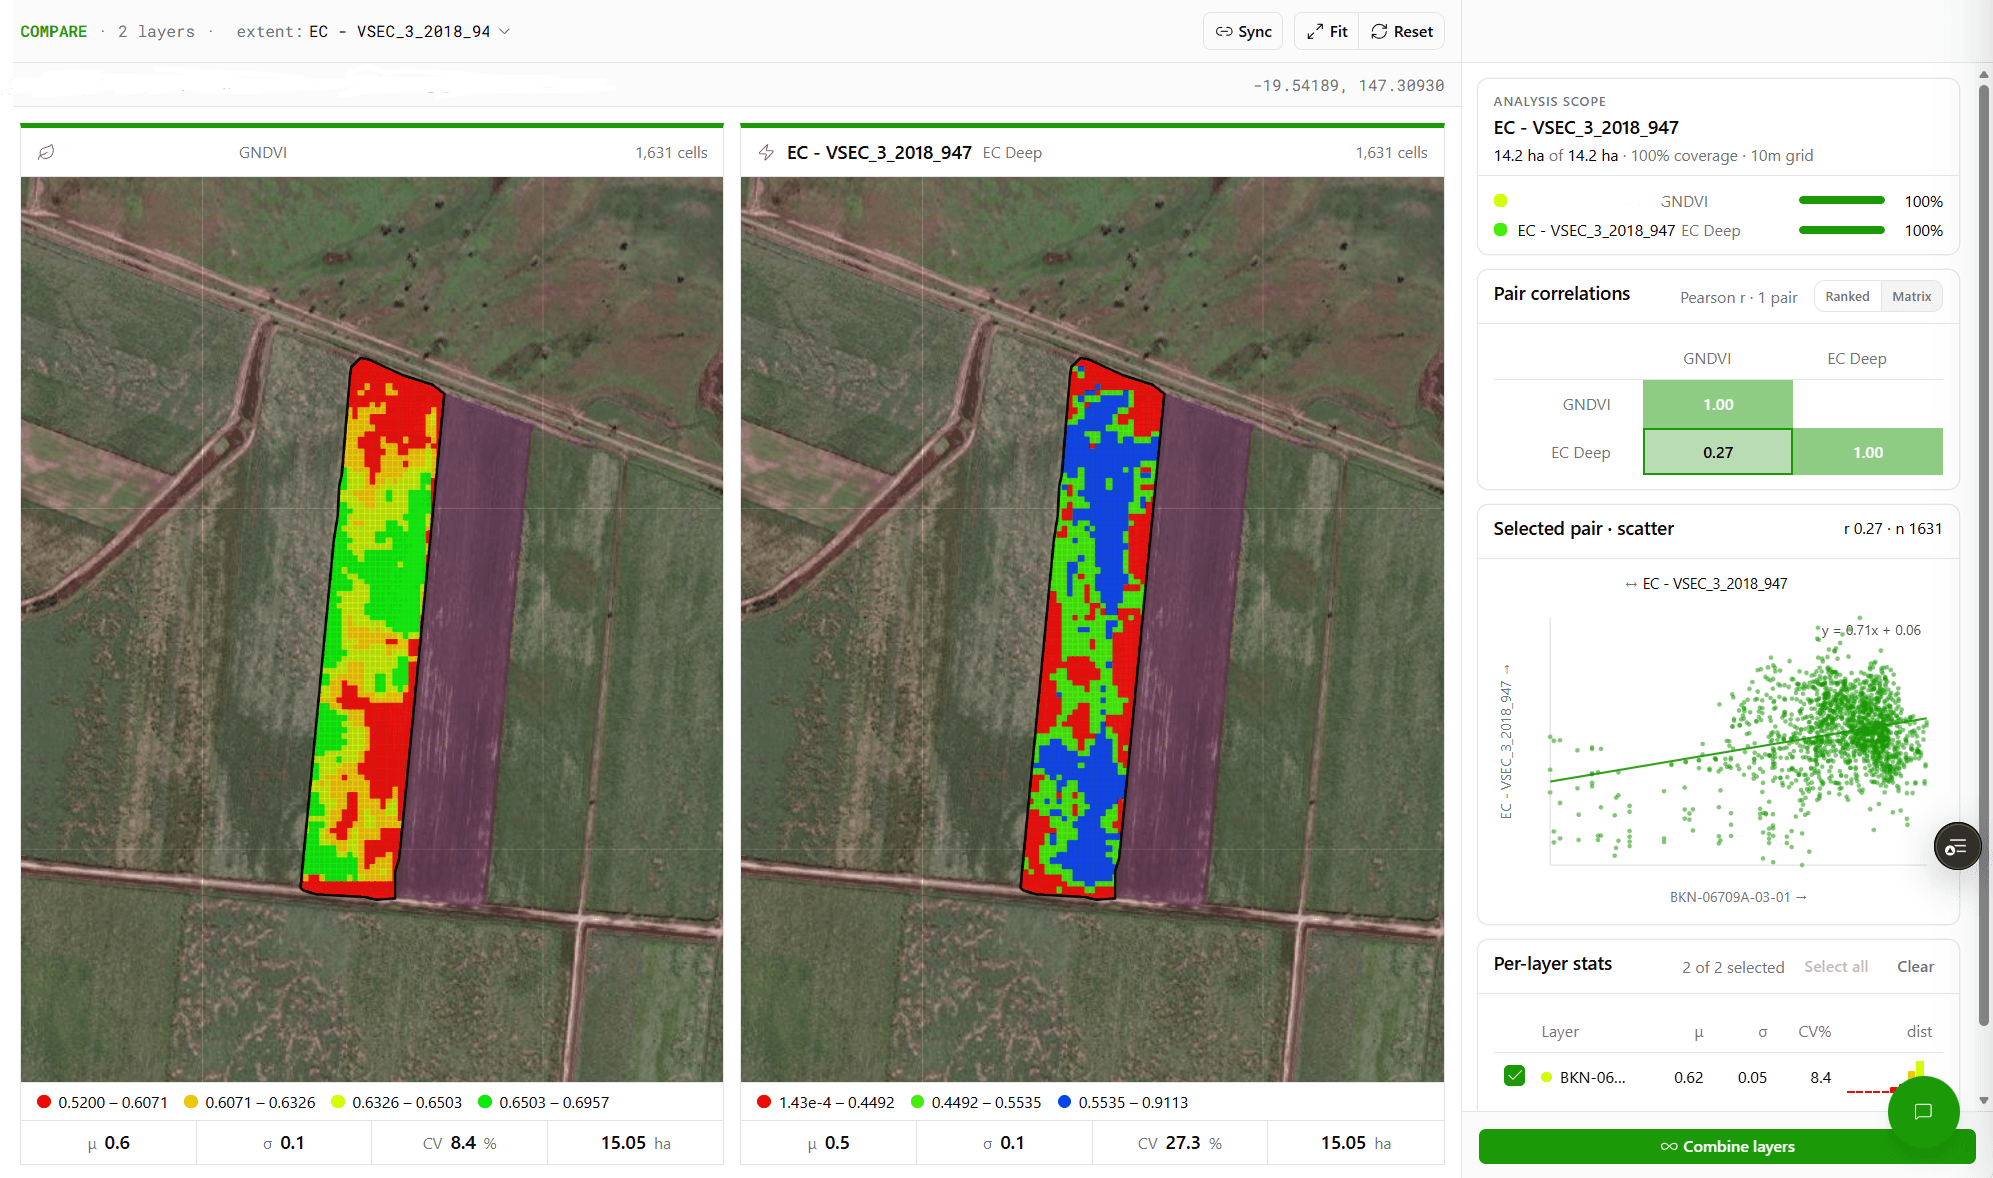Click the GNDVI column header in matrix

point(1707,358)
